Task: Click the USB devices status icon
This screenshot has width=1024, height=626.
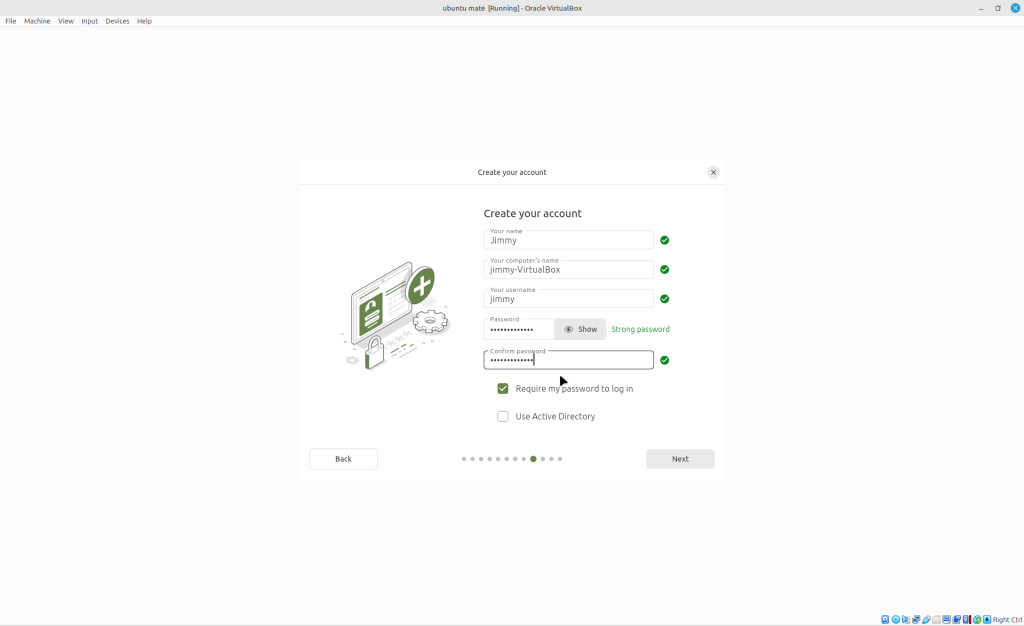Action: [x=926, y=619]
